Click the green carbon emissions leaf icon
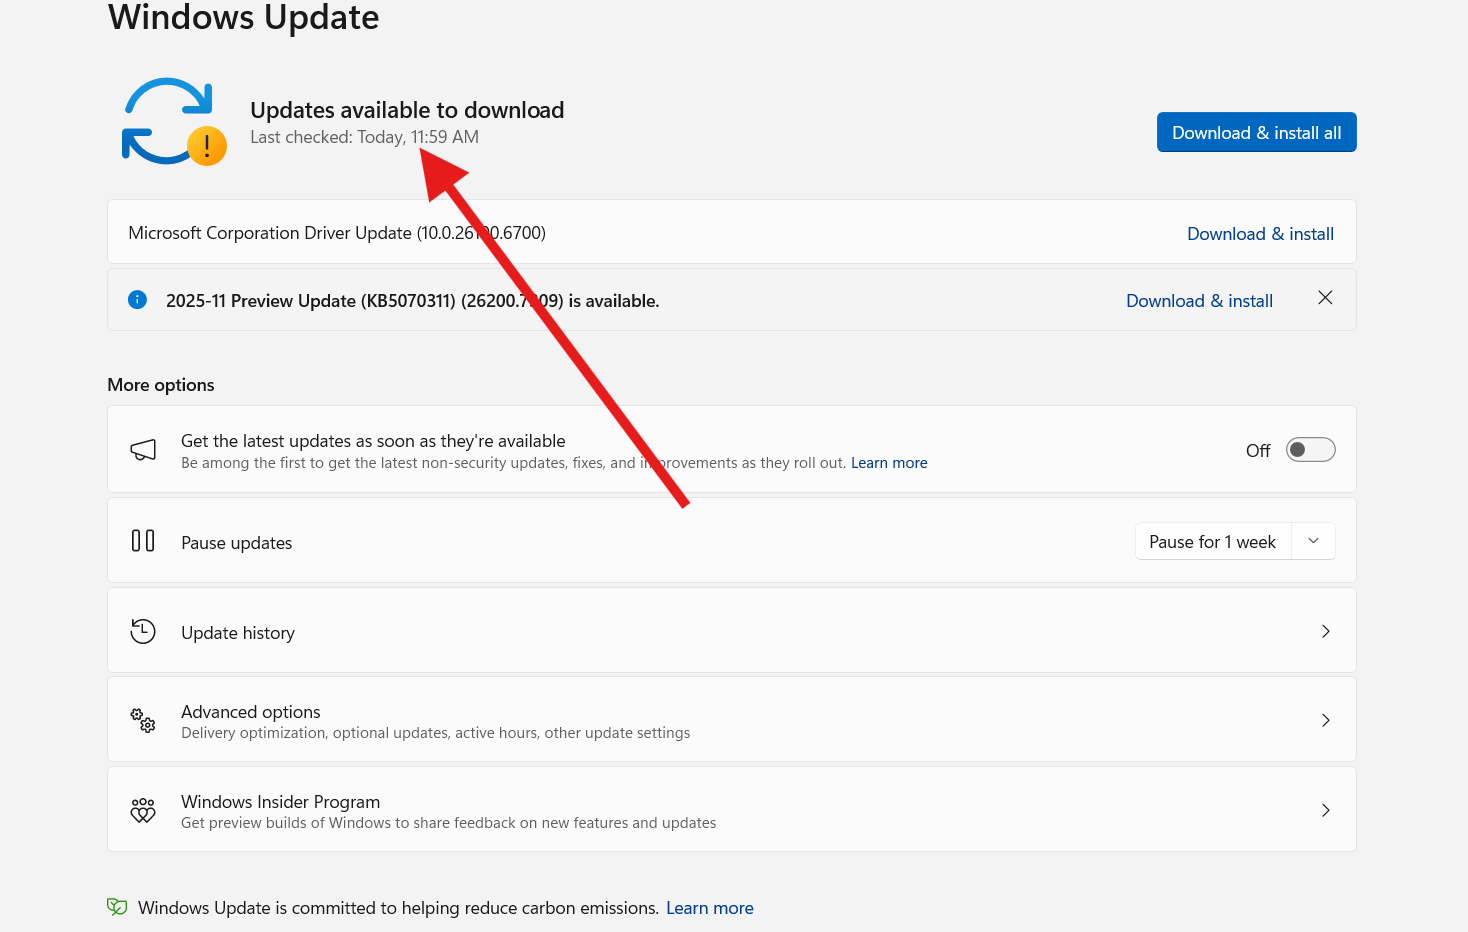The image size is (1468, 932). pos(117,906)
